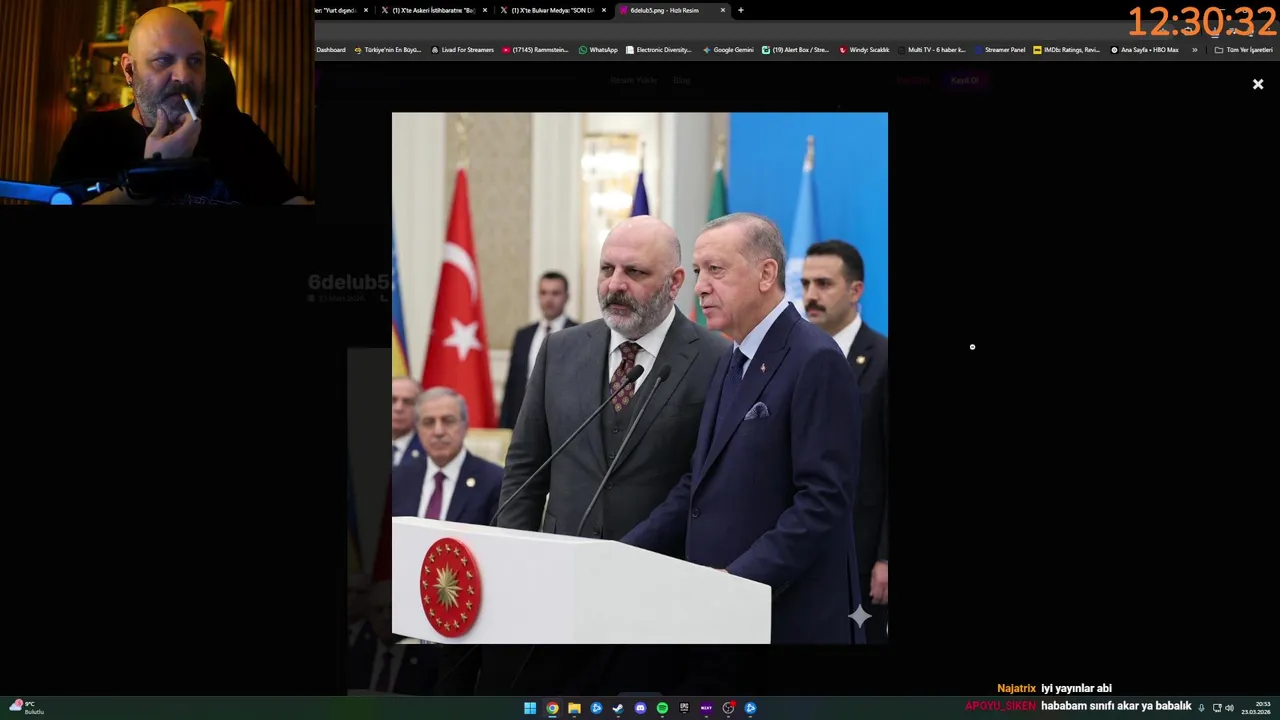The width and height of the screenshot is (1280, 720).
Task: Close the image lightbox with the X
Action: (1258, 84)
